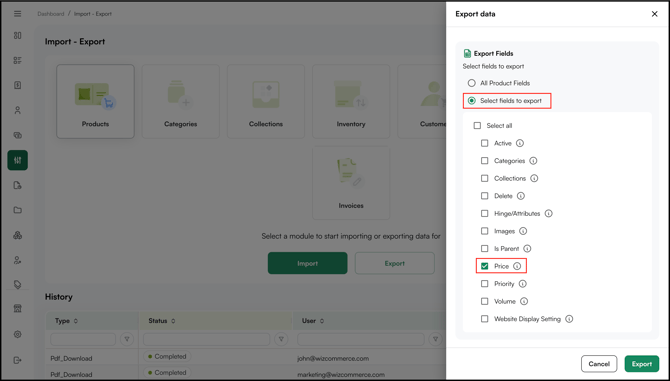Check the Website Display Setting checkbox

coord(485,319)
